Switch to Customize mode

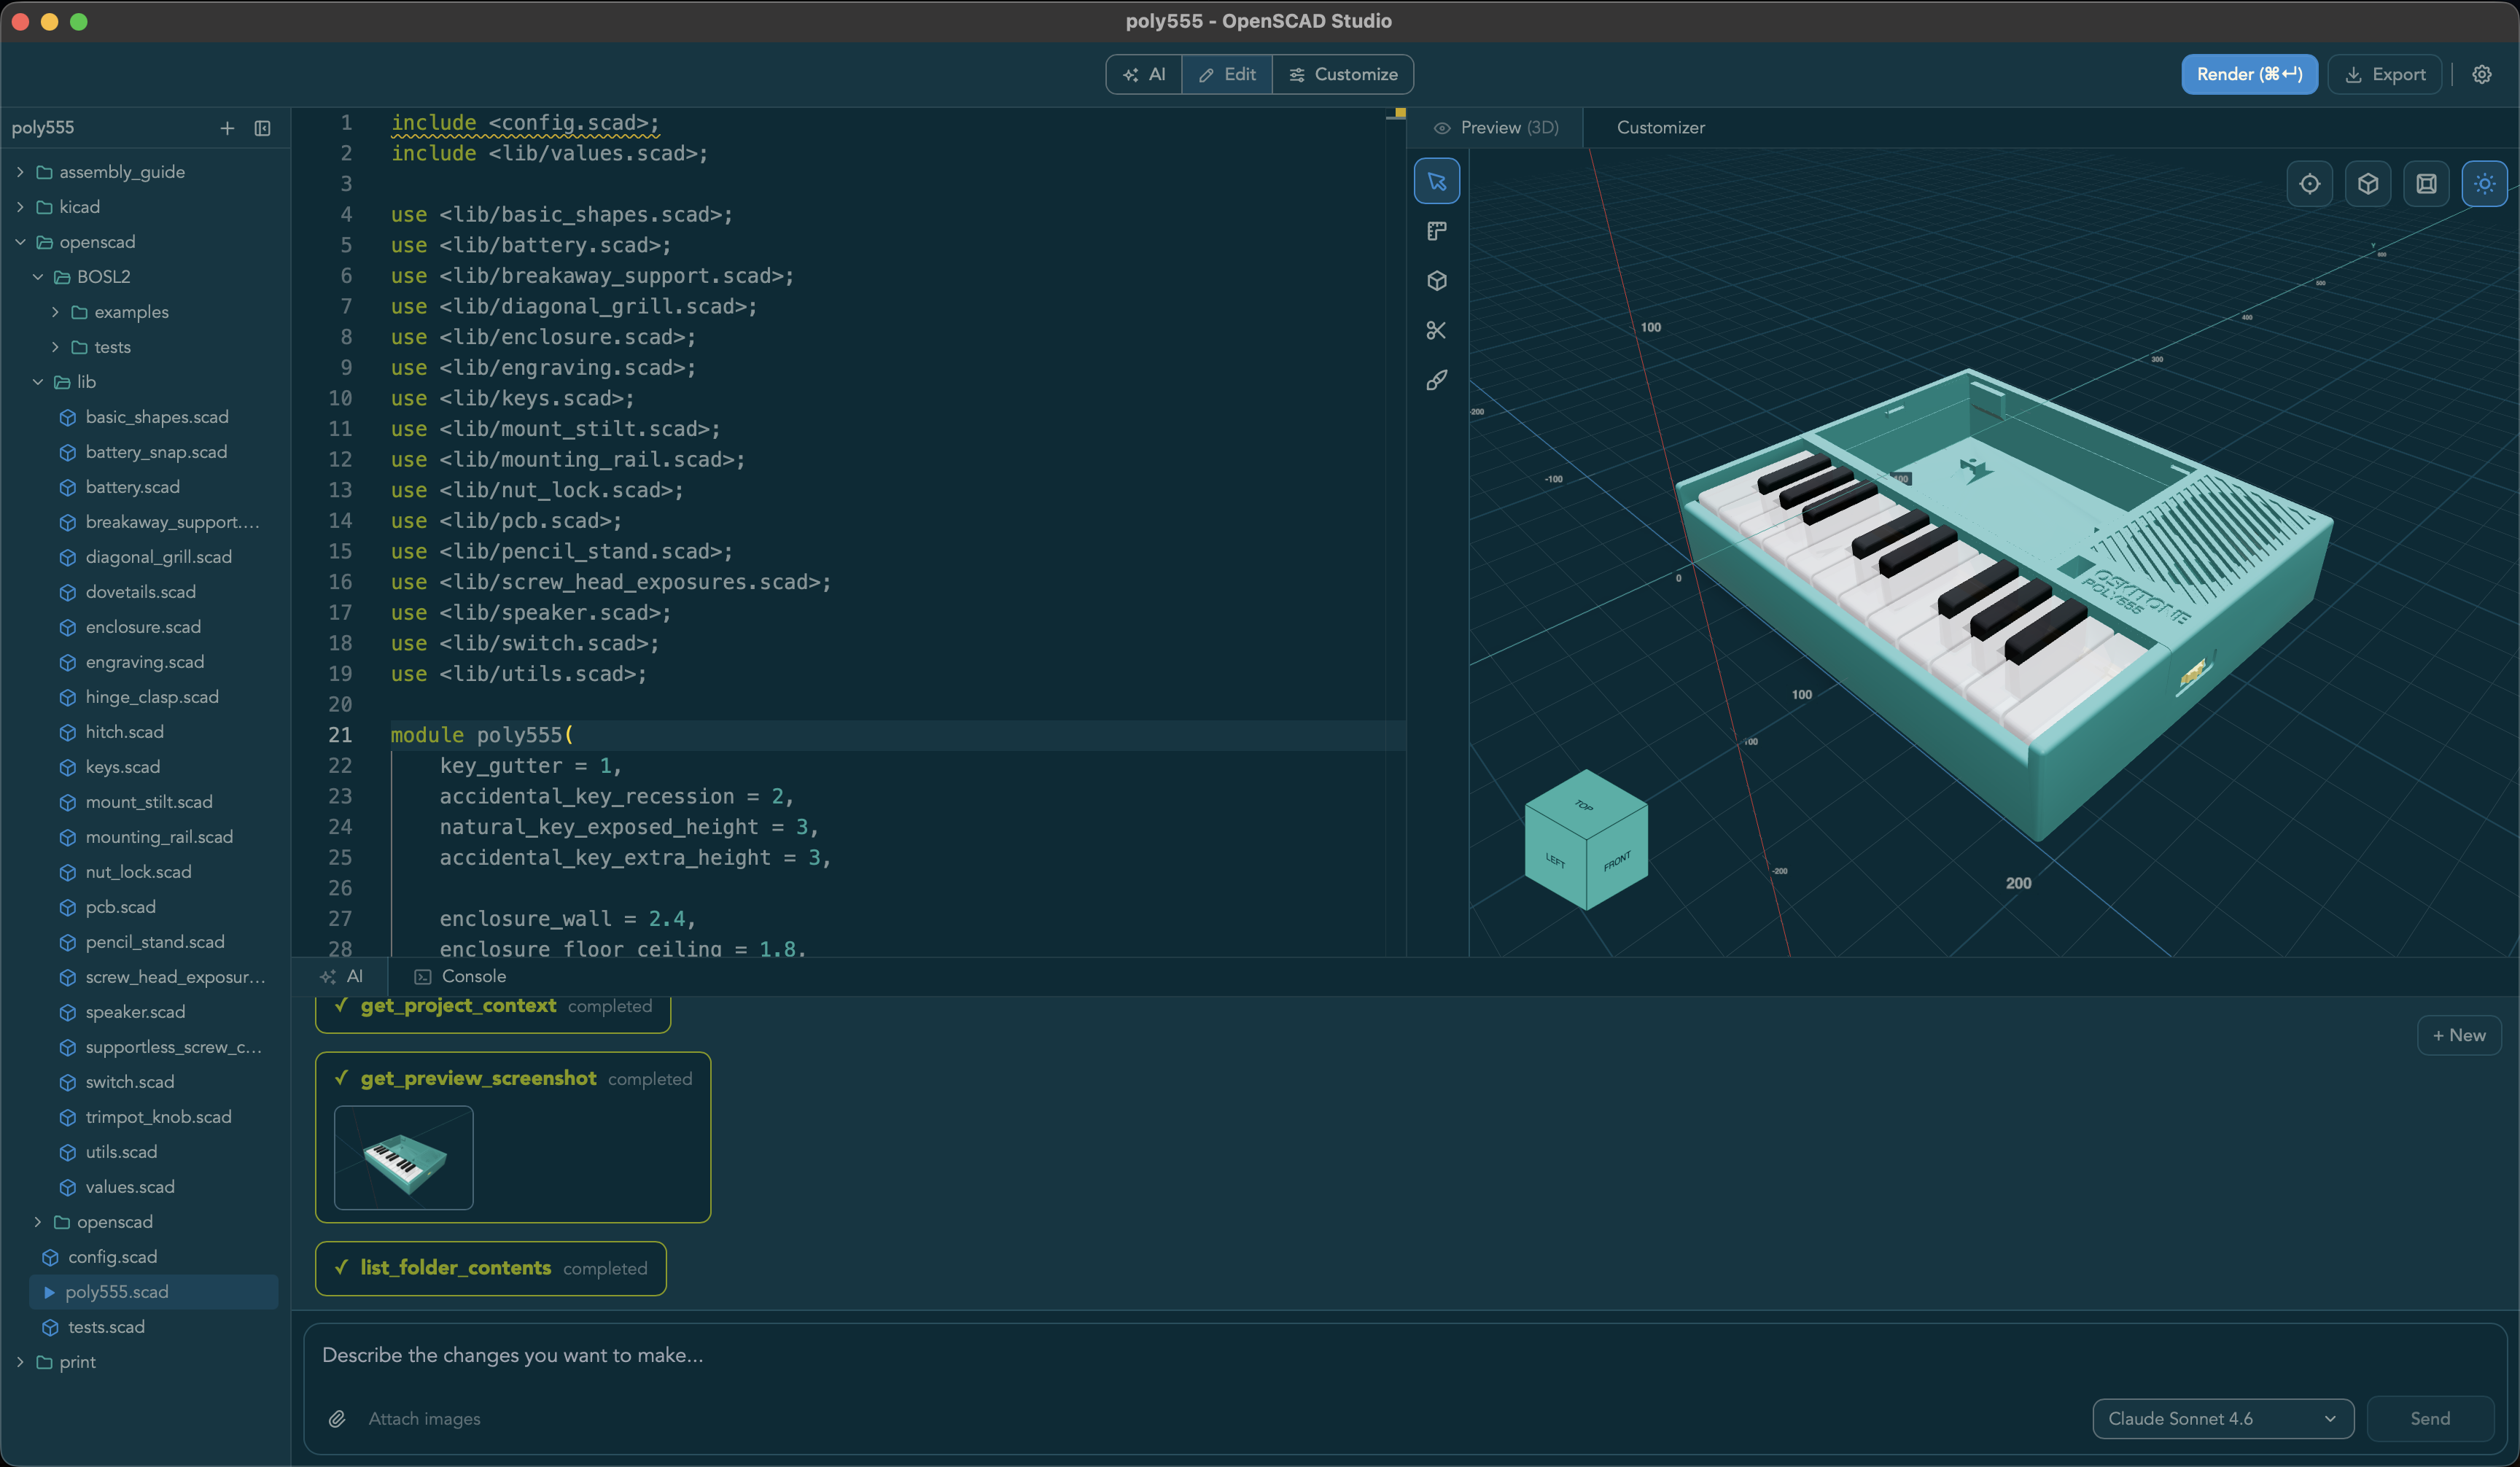[x=1343, y=74]
